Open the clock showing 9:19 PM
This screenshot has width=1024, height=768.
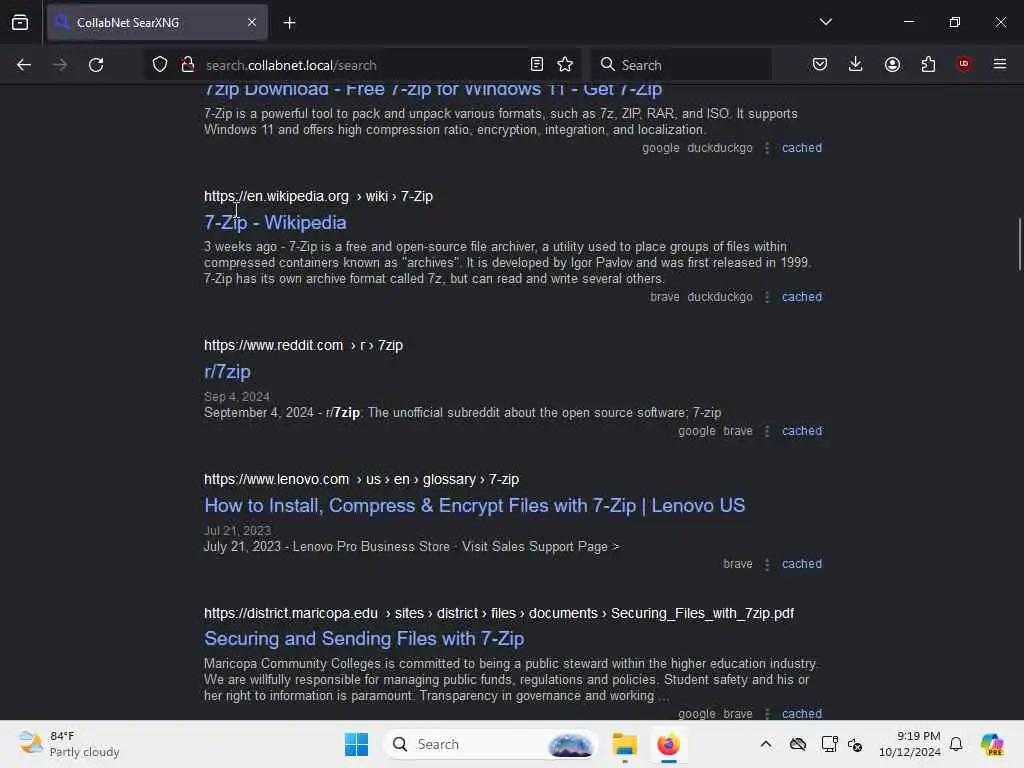click(x=909, y=744)
